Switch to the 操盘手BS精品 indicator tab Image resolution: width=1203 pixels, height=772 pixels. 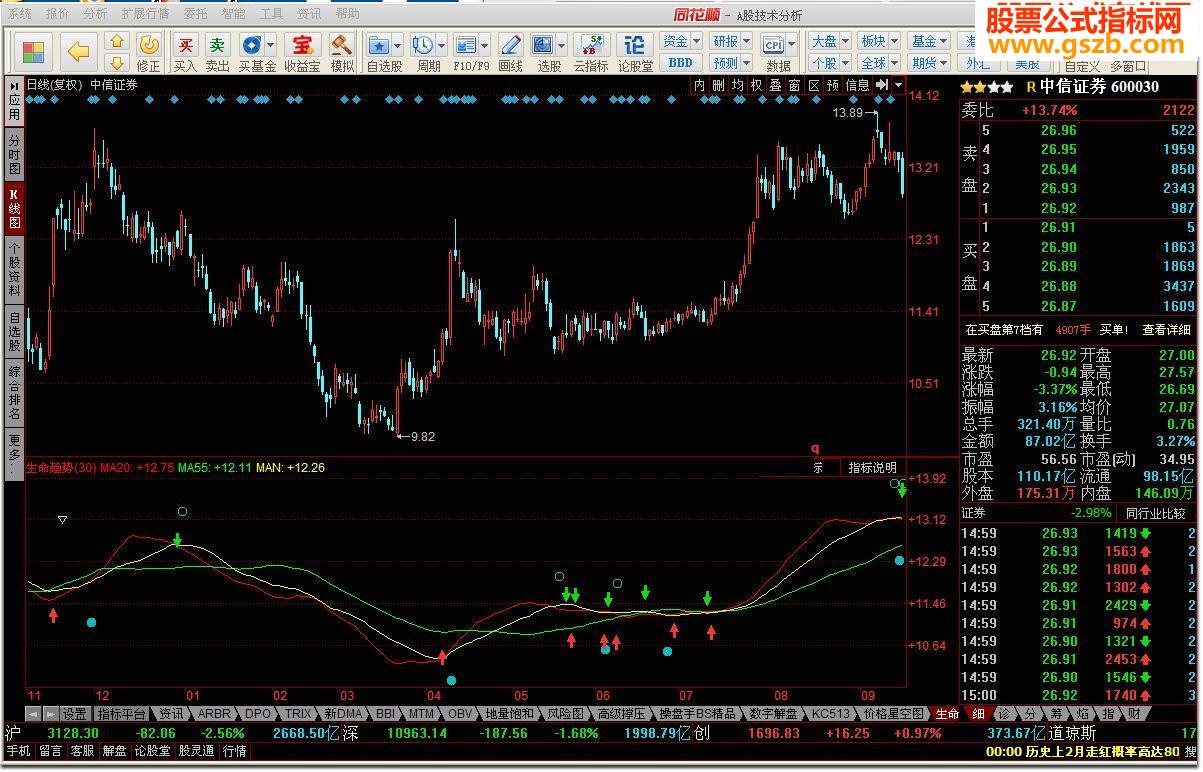coord(697,714)
